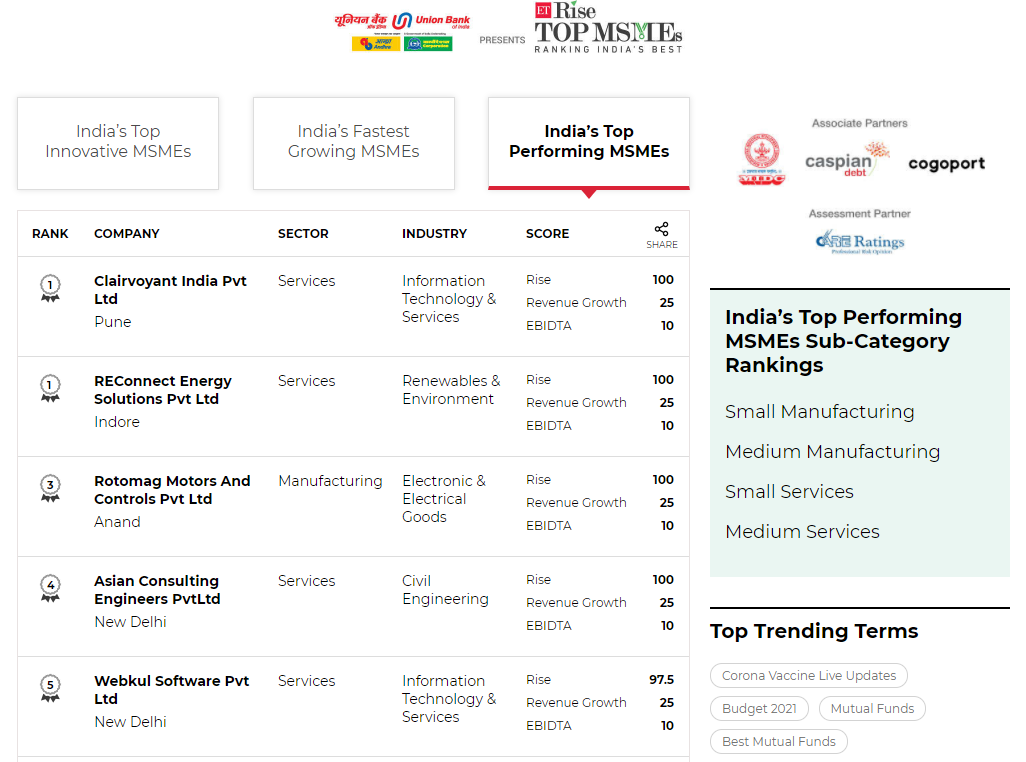Click rank 3 badge for Rotomag Motors
This screenshot has width=1026, height=762.
pyautogui.click(x=50, y=488)
